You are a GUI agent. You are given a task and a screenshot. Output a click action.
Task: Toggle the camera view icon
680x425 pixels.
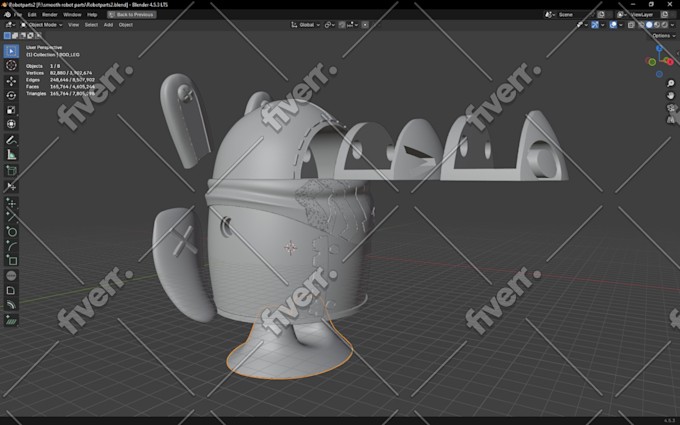pos(670,108)
